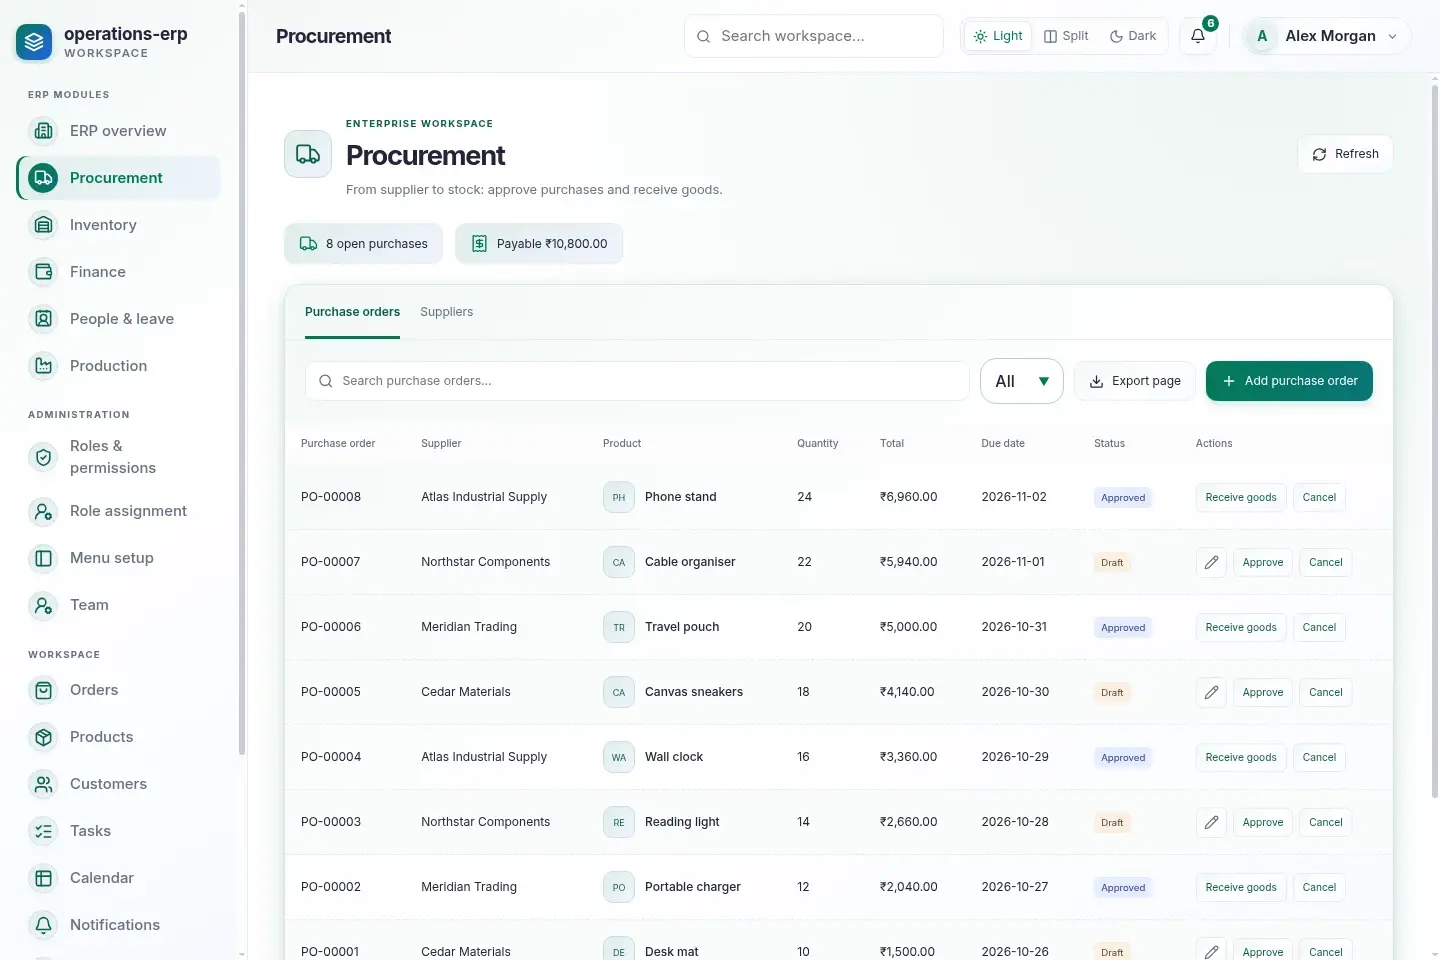The image size is (1440, 960).
Task: Open Notifications in the sidebar
Action: coord(119,925)
